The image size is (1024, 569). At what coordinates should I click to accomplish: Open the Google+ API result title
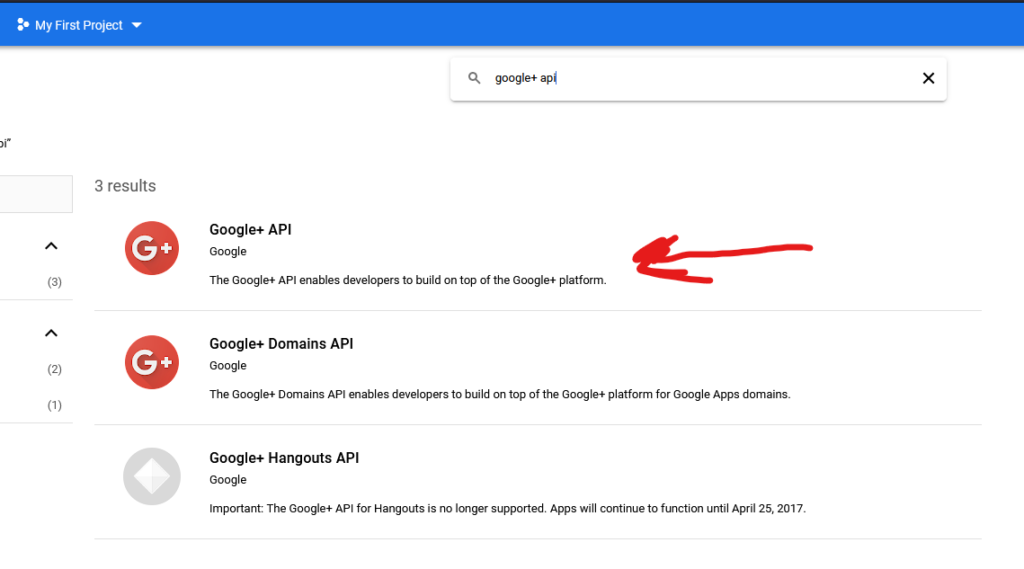coord(250,230)
